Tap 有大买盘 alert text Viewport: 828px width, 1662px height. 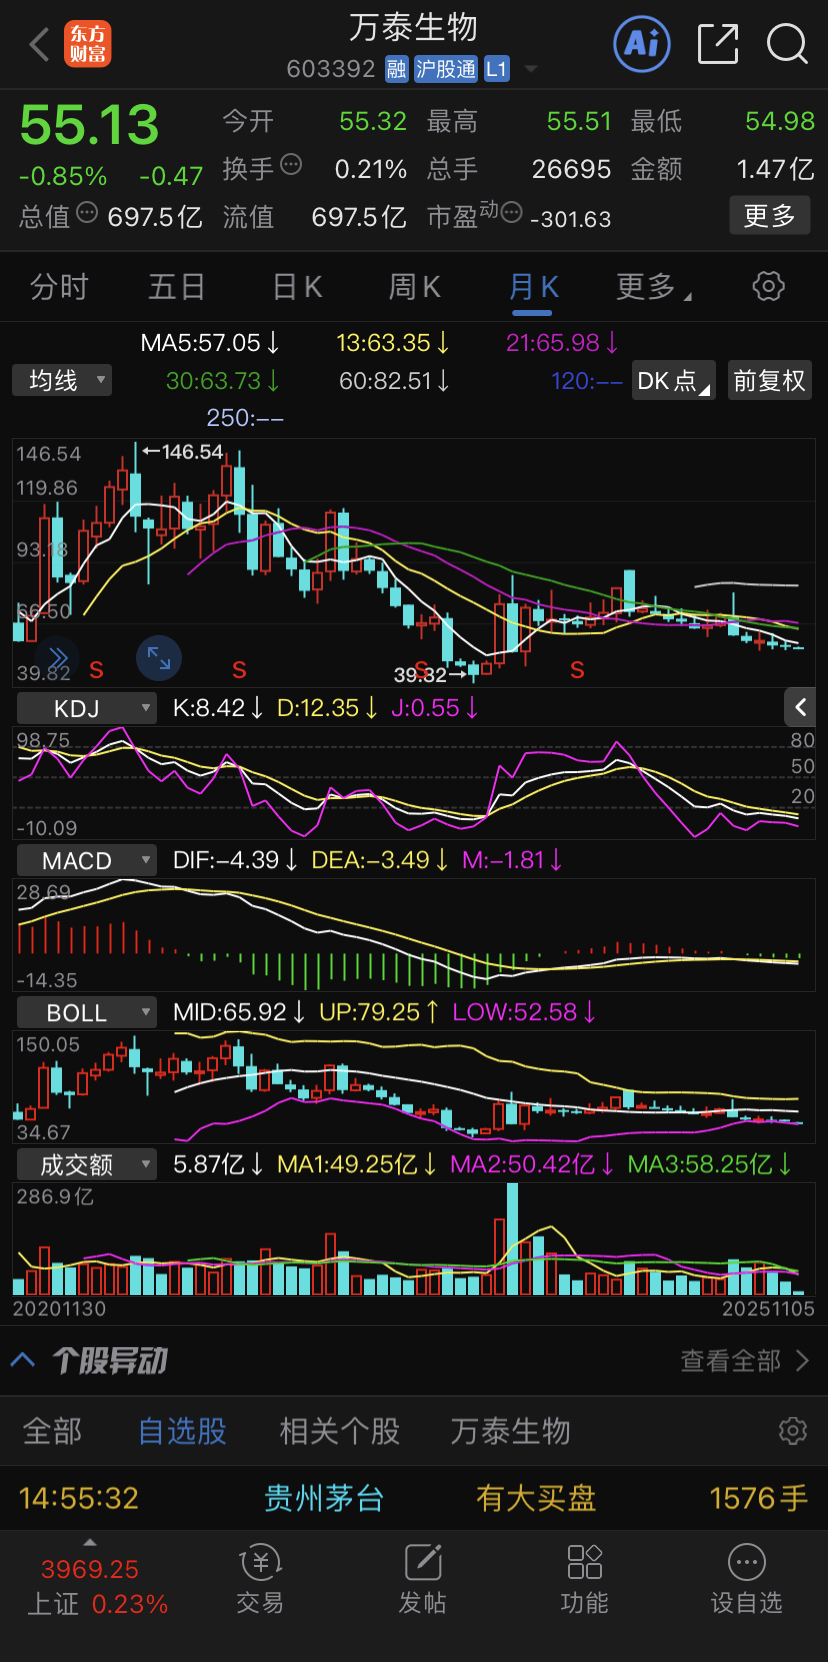(x=536, y=1498)
